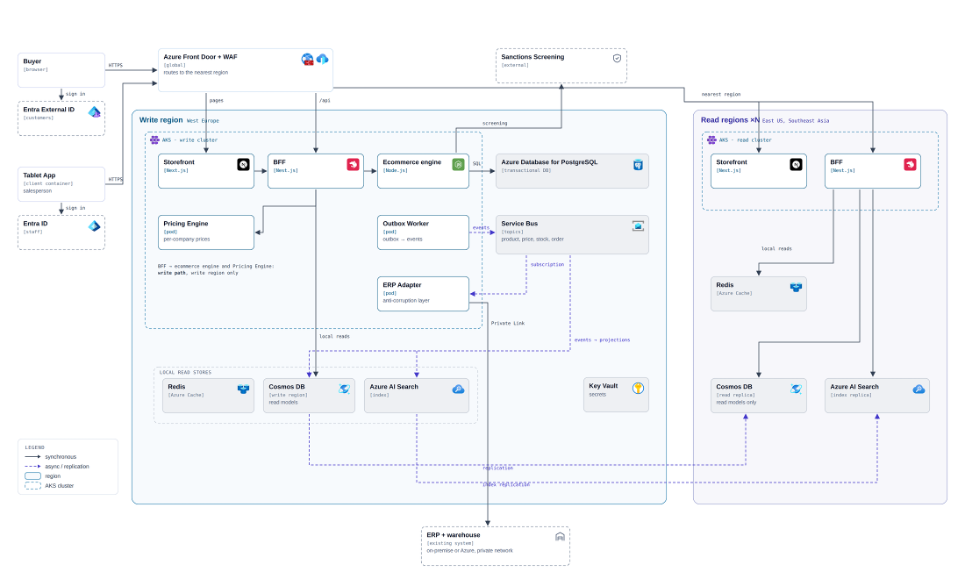The width and height of the screenshot is (966, 580).
Task: Select the Outbox Worker pod node
Action: coord(423,232)
